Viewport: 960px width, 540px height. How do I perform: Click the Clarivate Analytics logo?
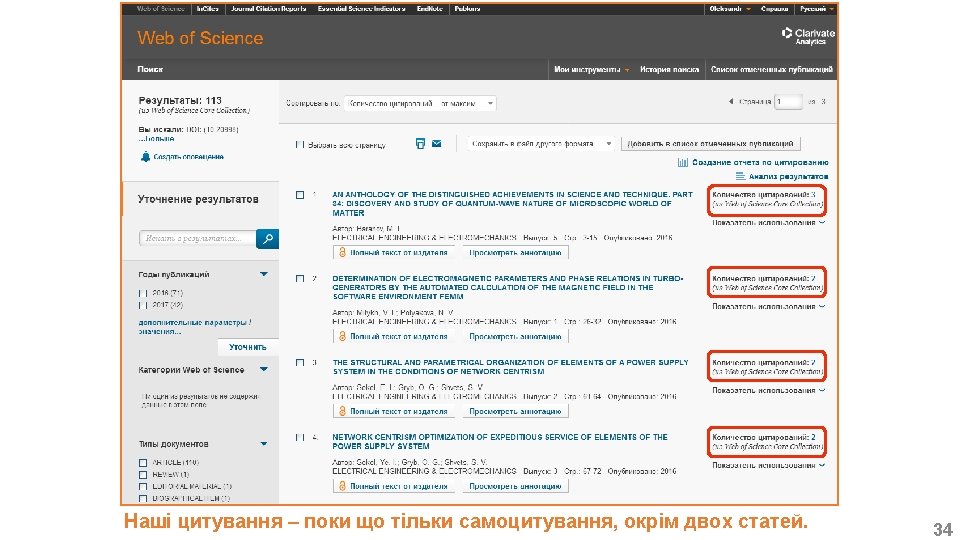(808, 36)
